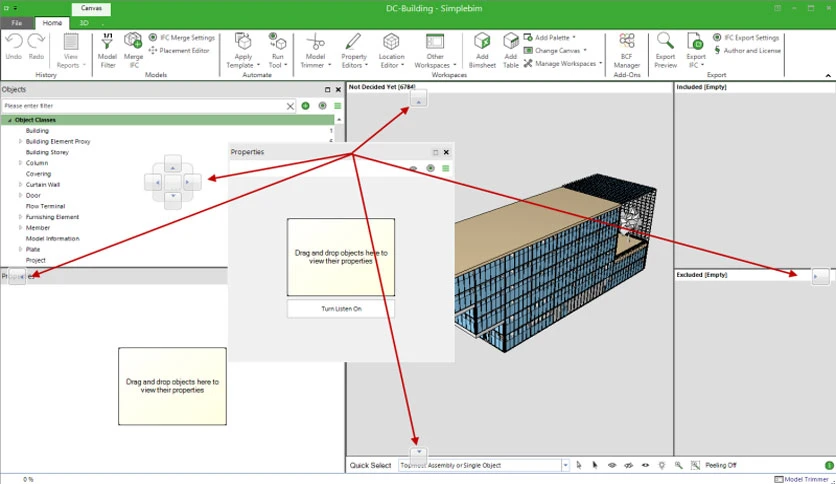Toggle the target listen icon in Objects panel
836x484 pixels.
(322, 106)
